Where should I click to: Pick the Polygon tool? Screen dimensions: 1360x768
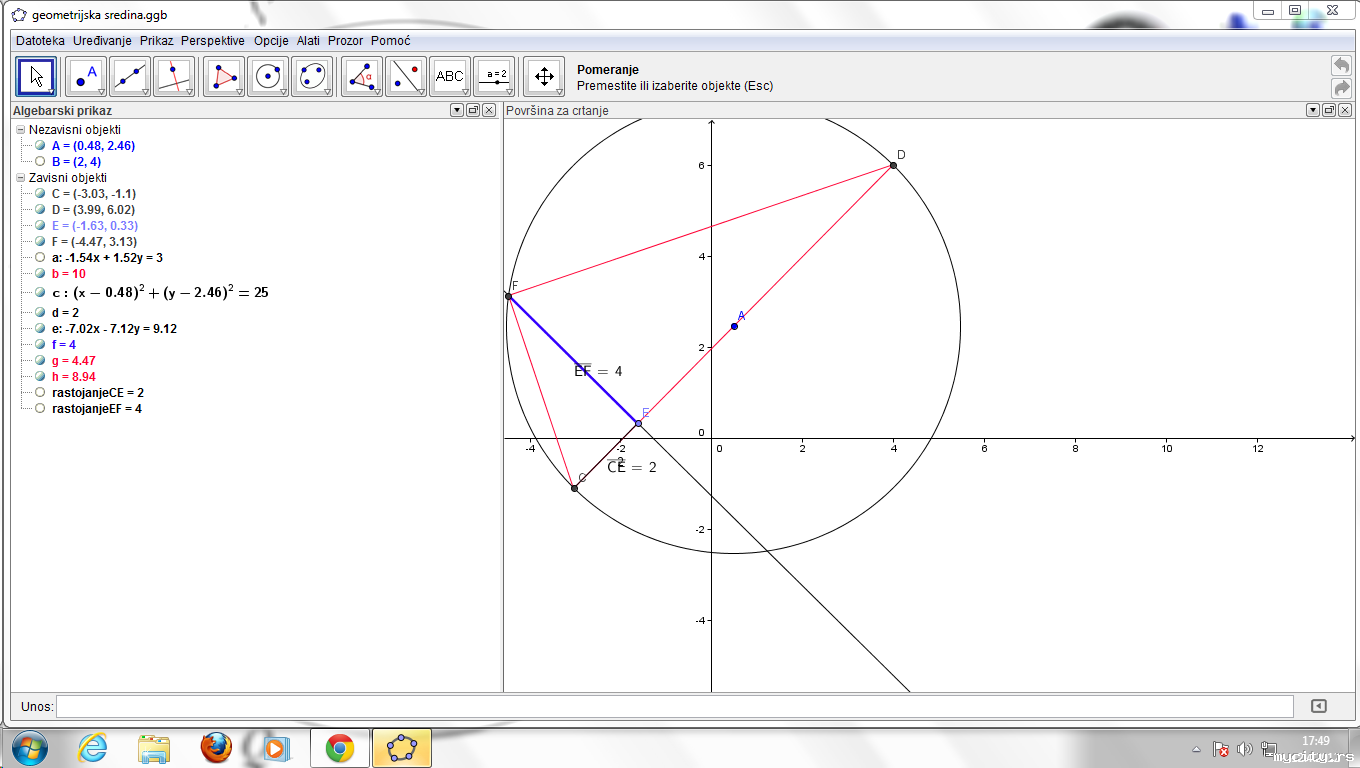click(224, 76)
